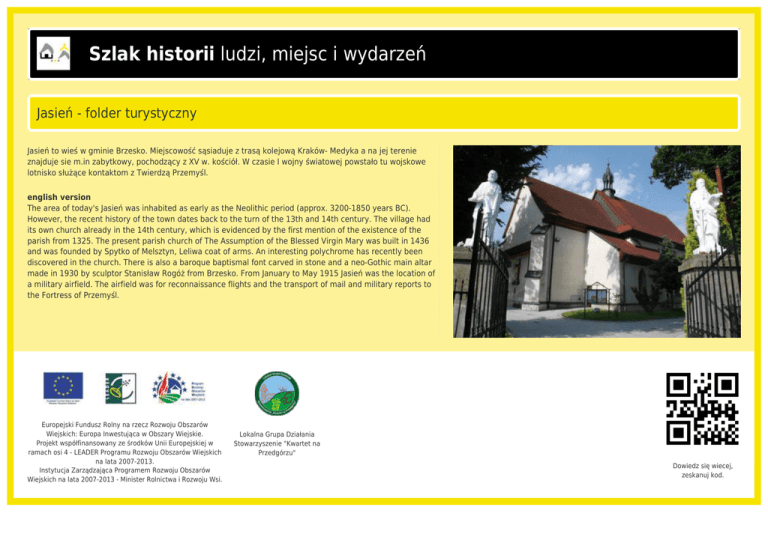Open the church photograph
Viewport: 768px width, 543px height.
point(596,240)
